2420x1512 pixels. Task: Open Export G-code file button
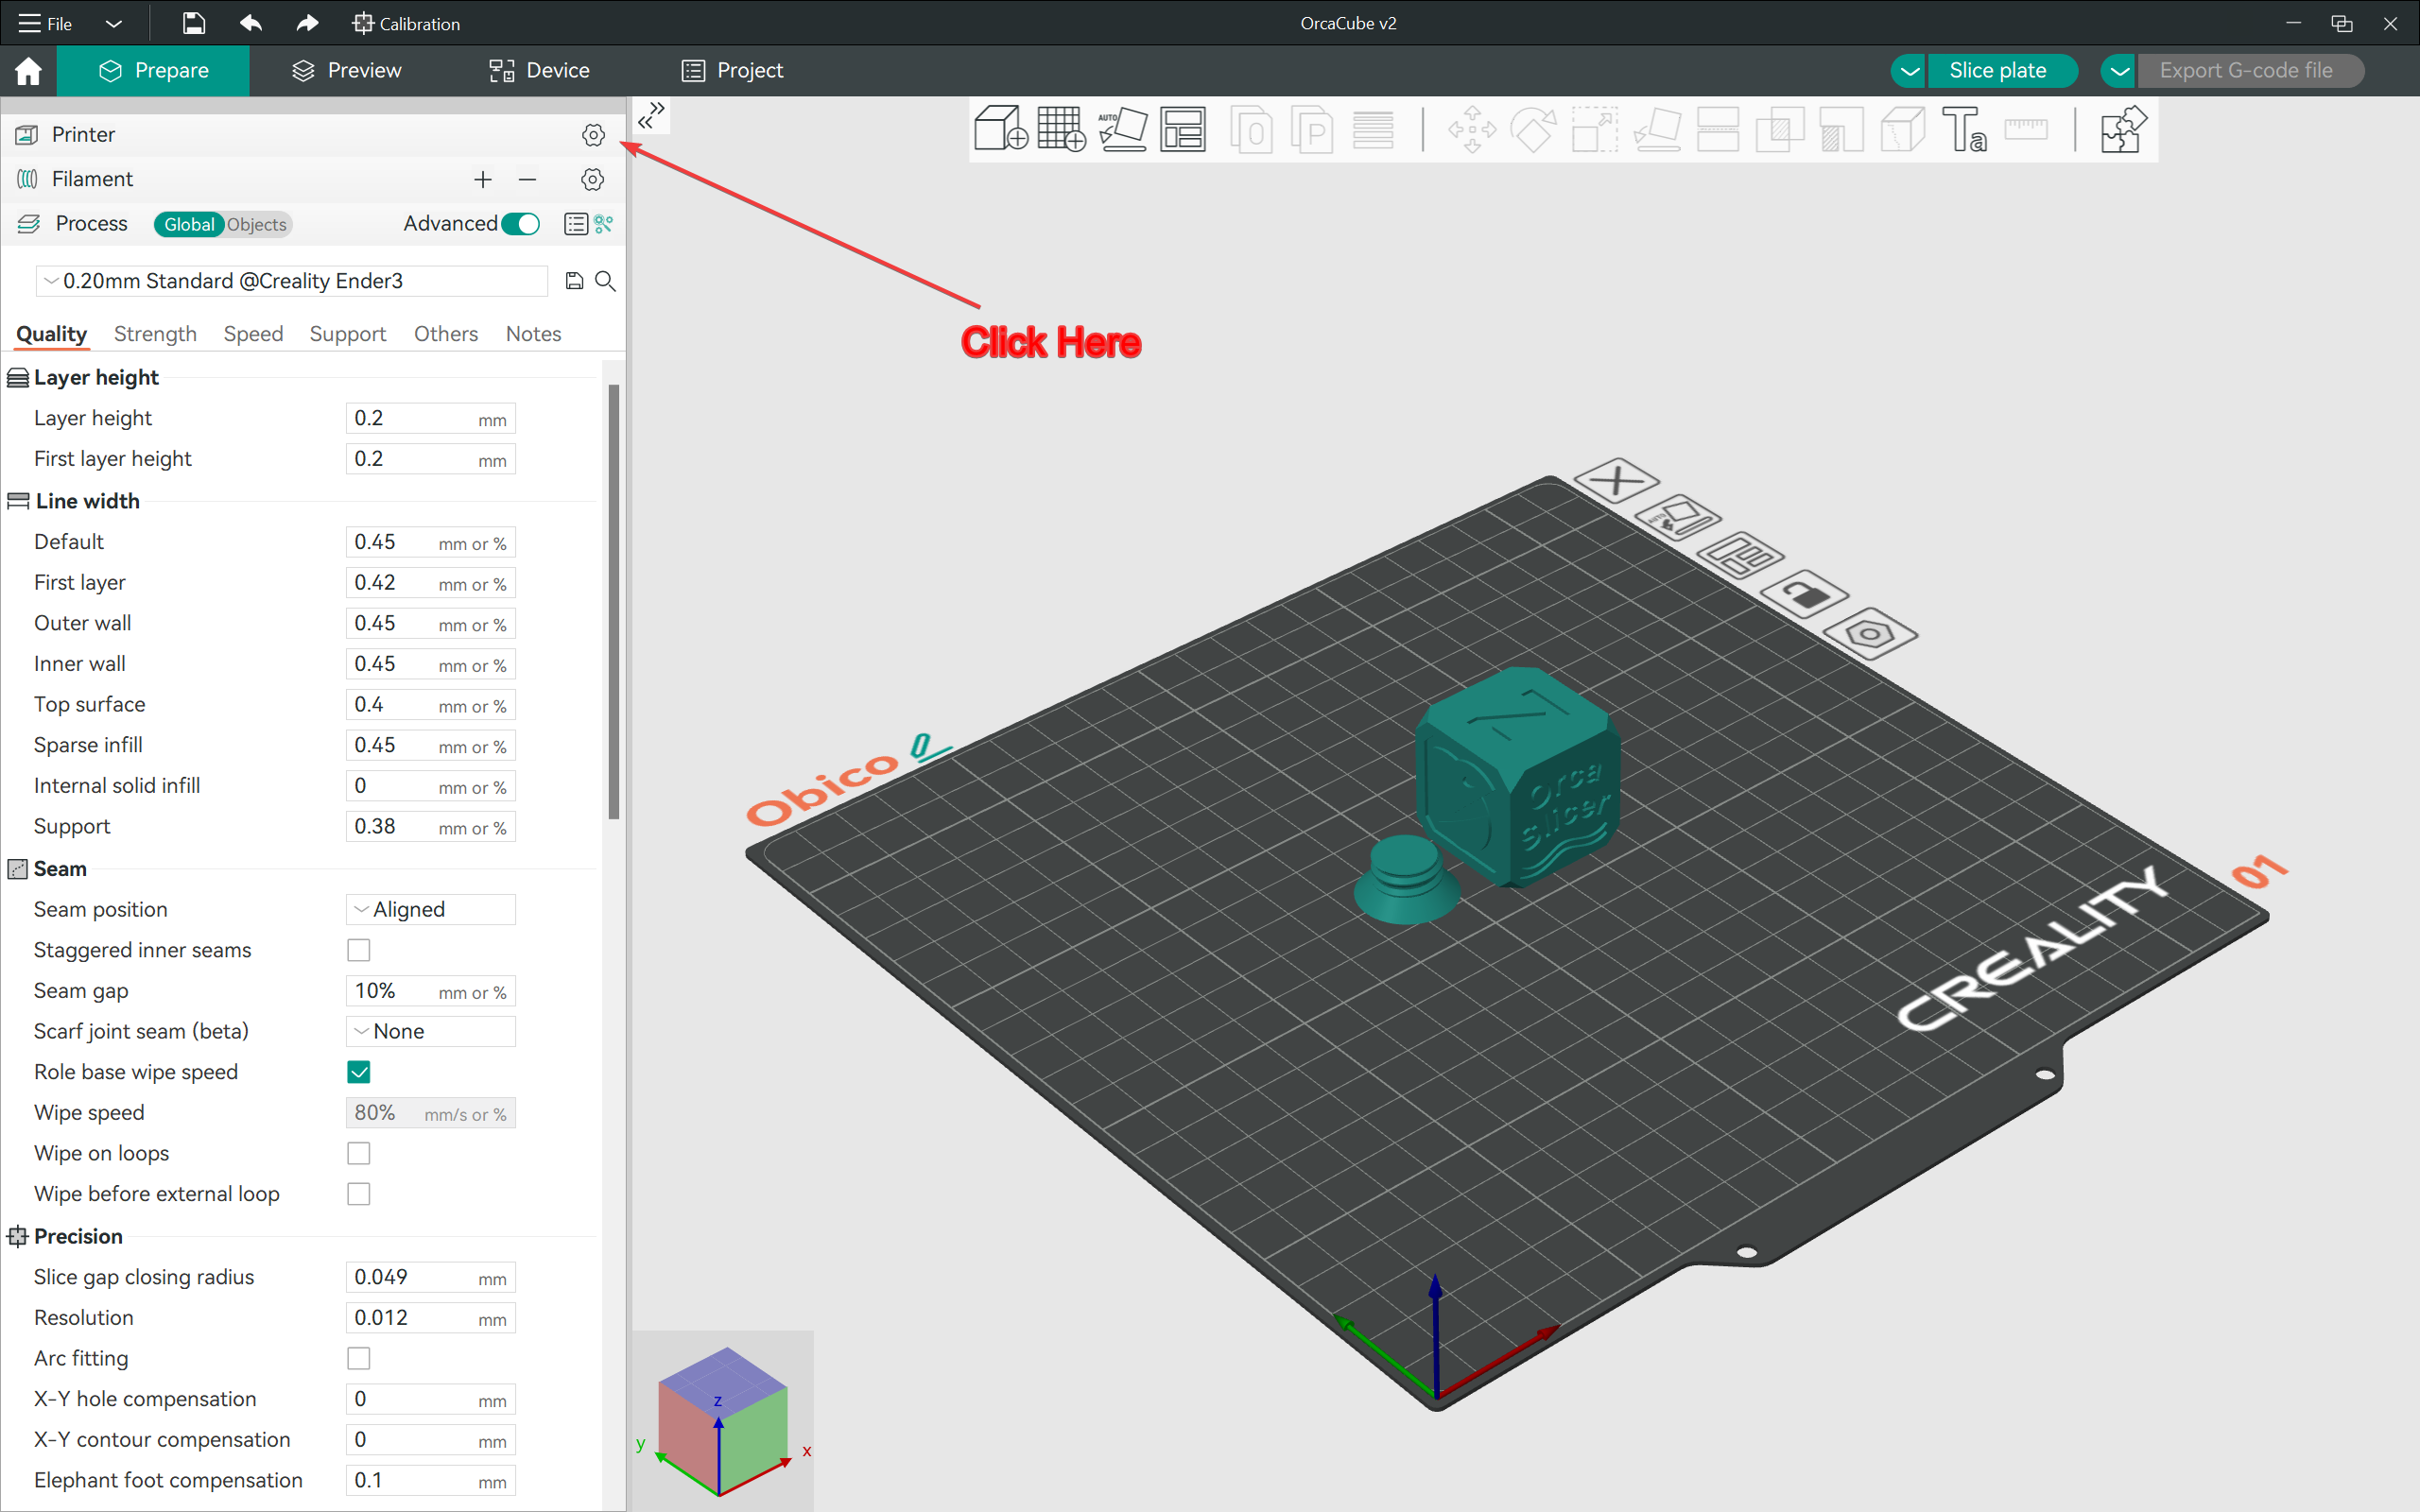point(2248,70)
